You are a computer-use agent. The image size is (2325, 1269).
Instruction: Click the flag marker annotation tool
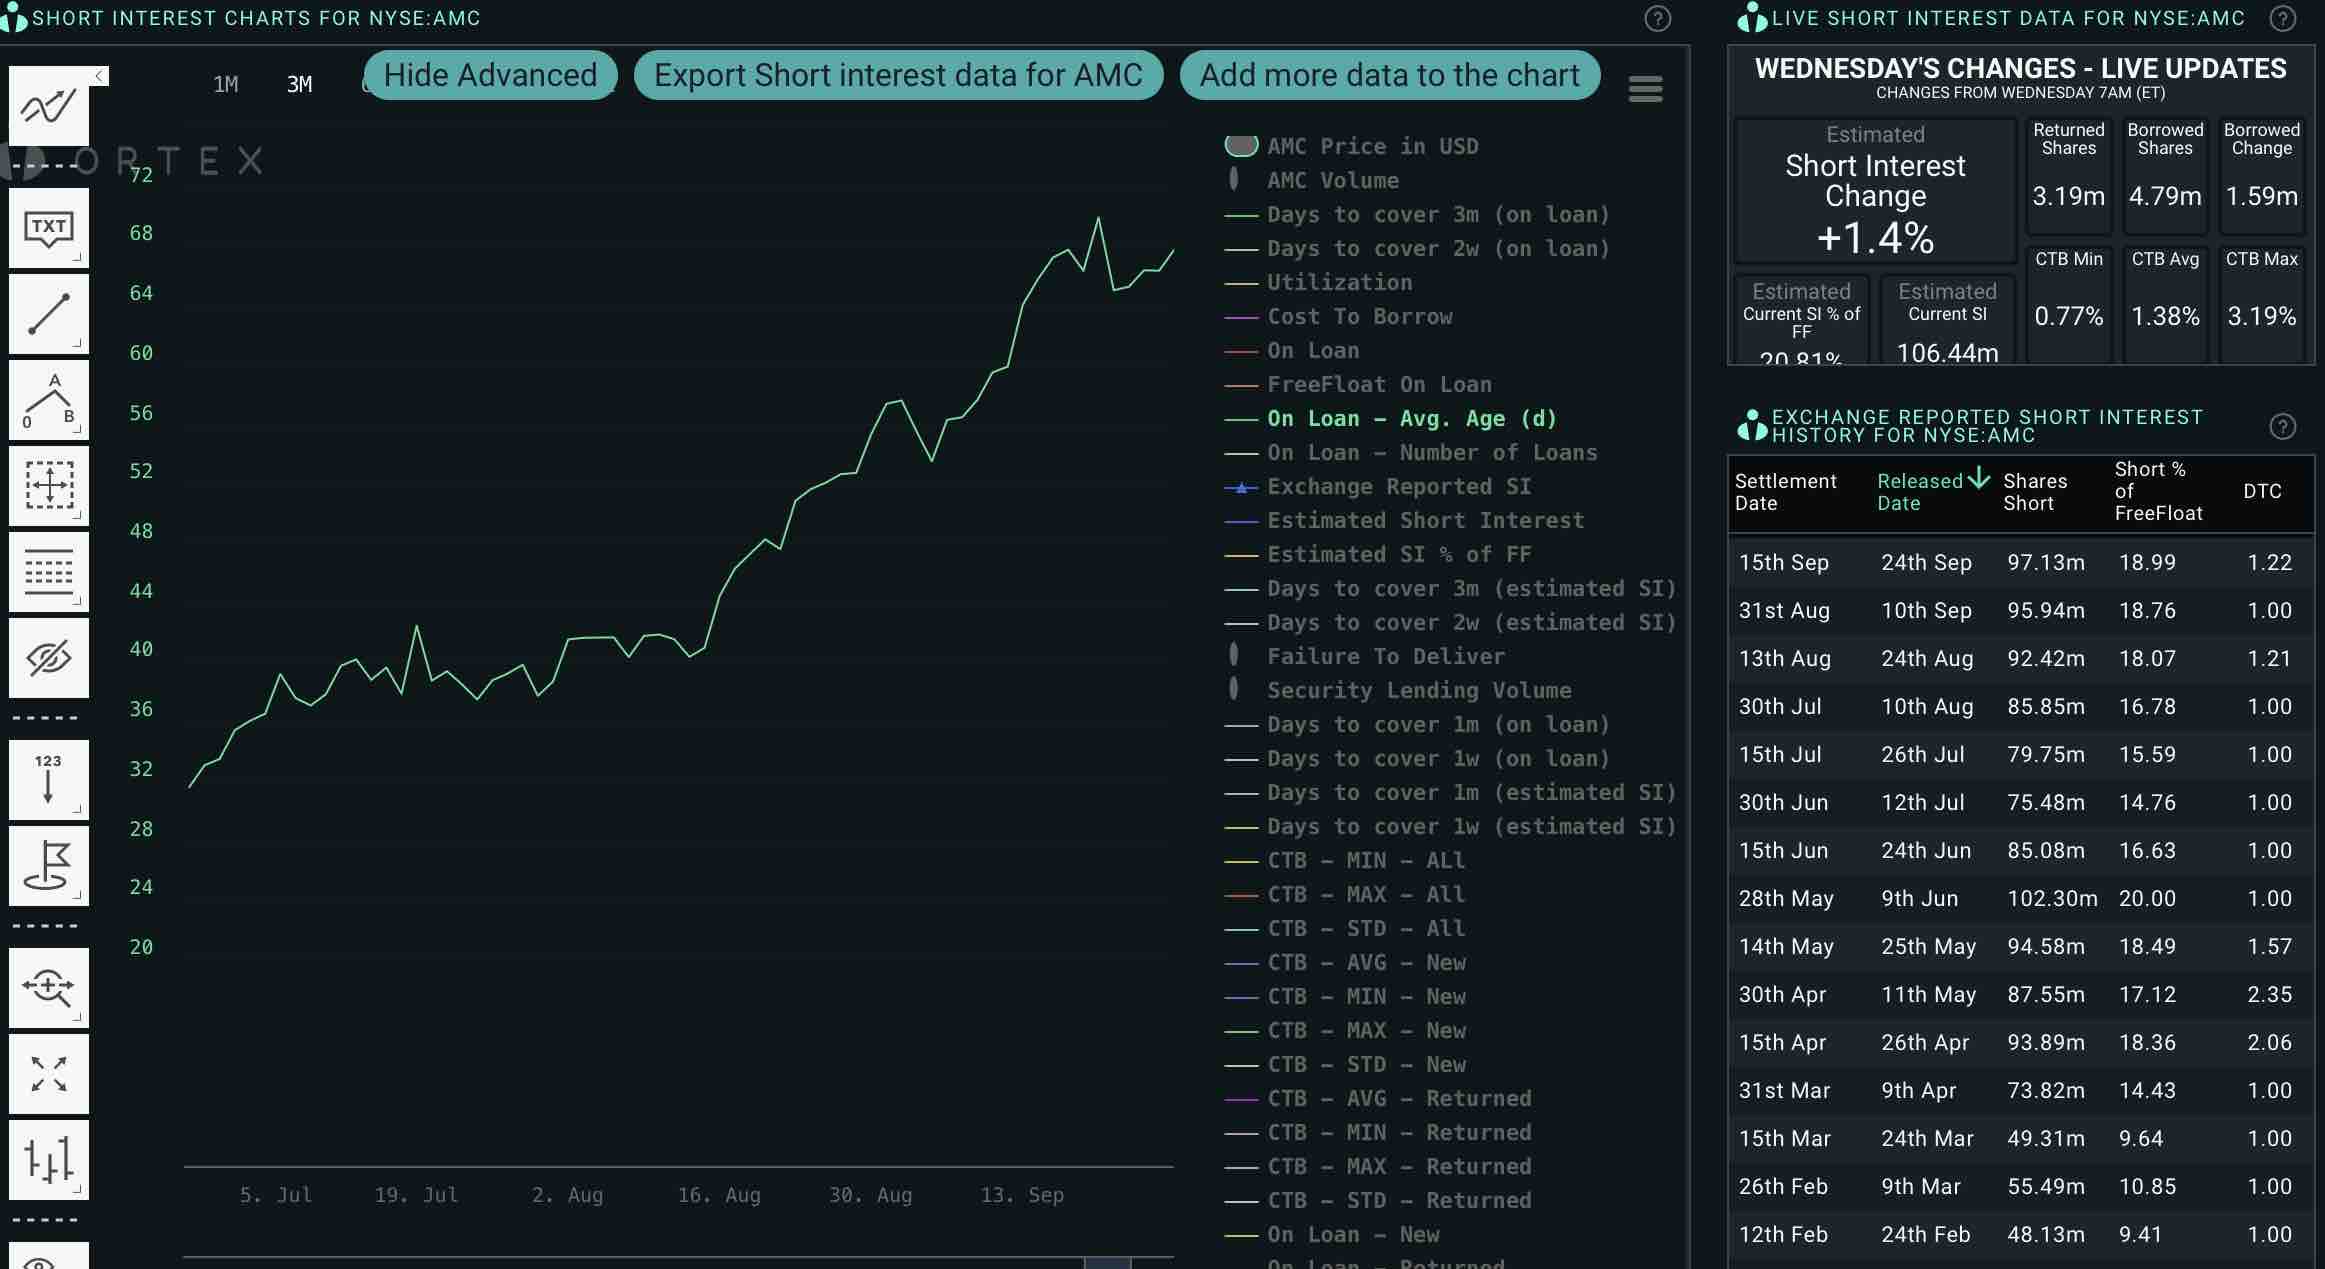(x=48, y=866)
